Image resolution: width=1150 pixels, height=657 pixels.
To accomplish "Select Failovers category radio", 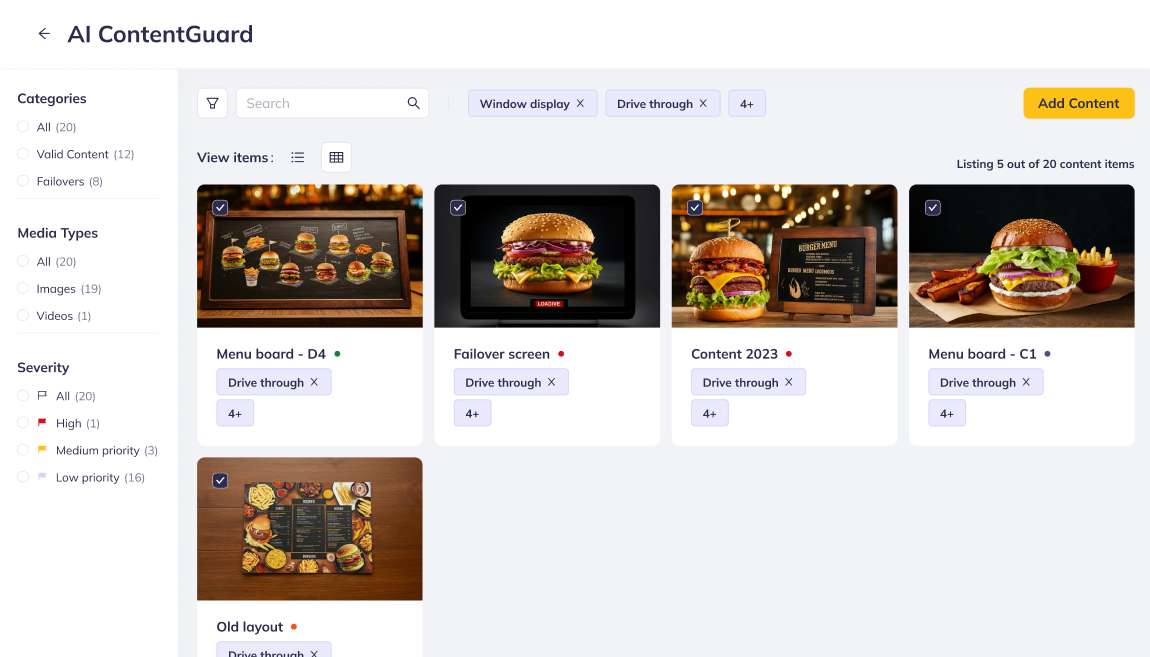I will [x=23, y=180].
